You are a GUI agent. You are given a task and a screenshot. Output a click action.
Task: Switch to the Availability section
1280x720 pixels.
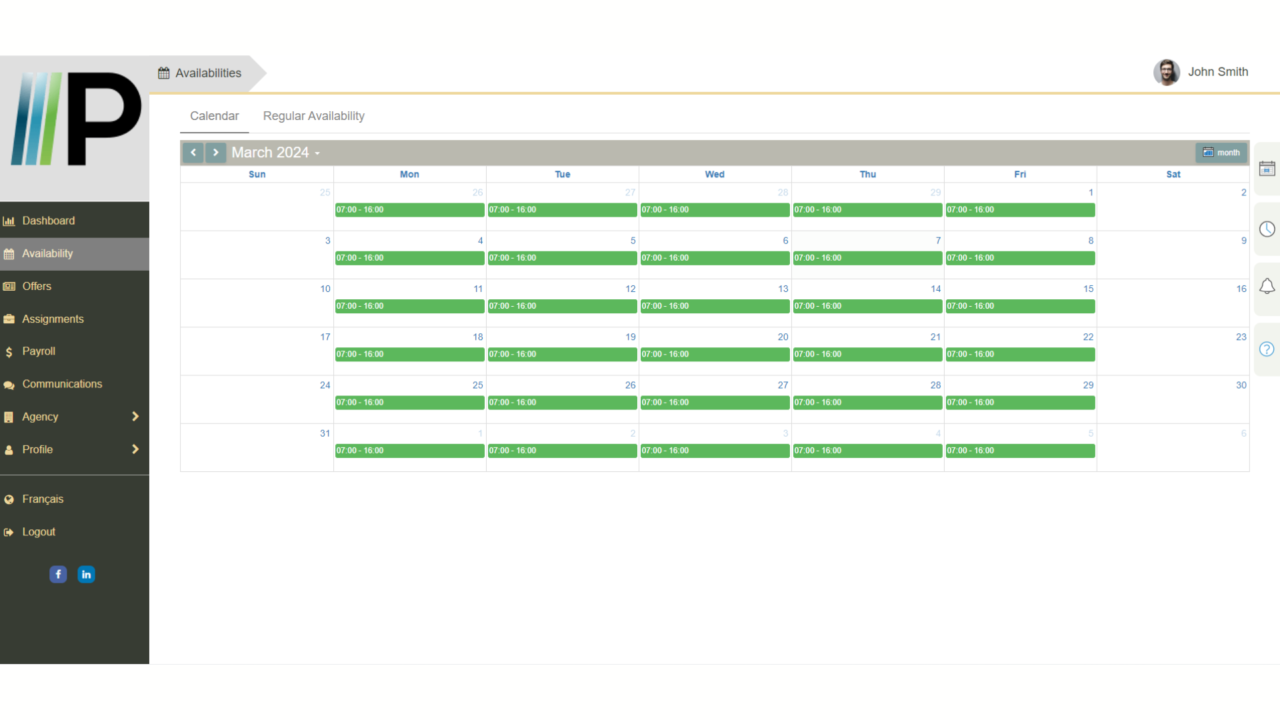coord(45,253)
